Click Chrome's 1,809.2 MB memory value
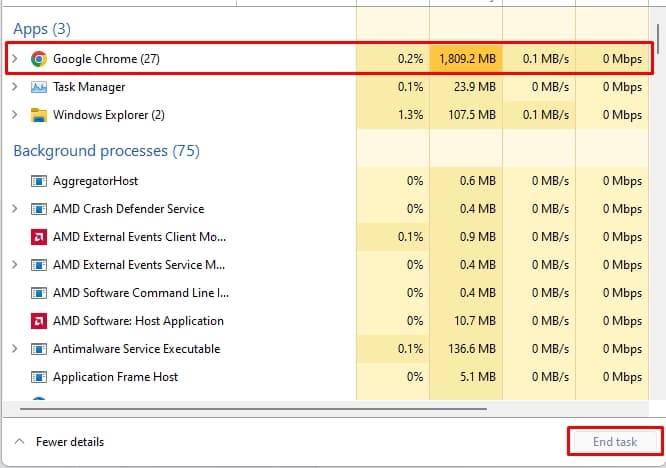The height and width of the screenshot is (468, 666). point(468,59)
